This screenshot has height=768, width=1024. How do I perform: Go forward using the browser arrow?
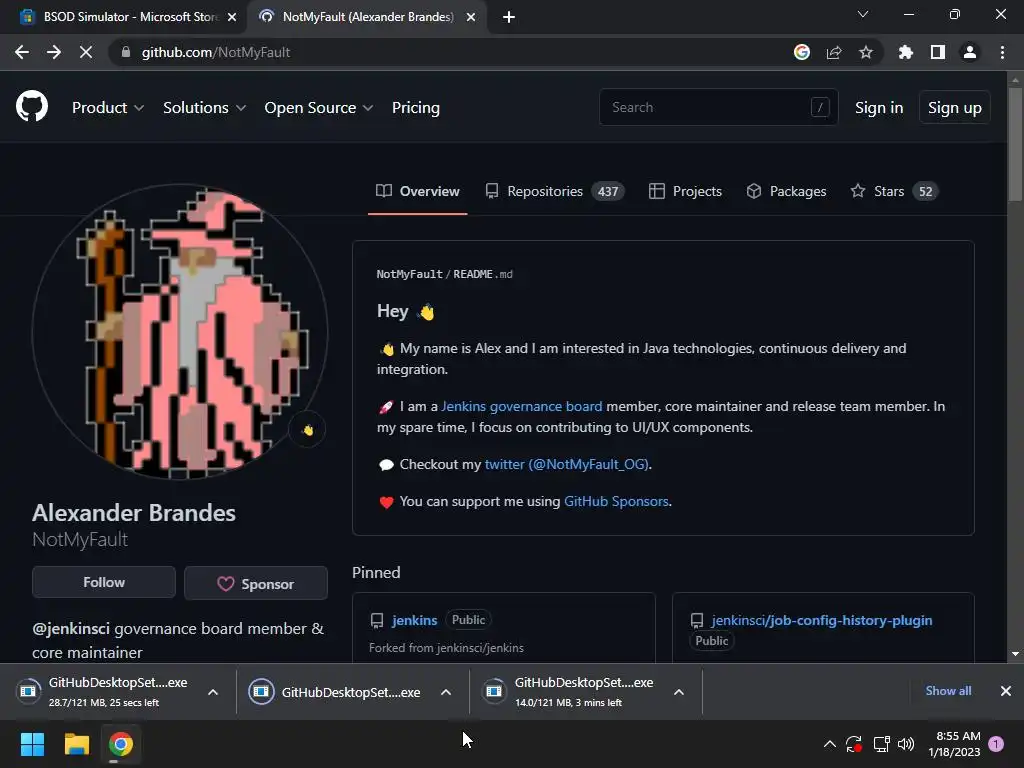point(54,52)
